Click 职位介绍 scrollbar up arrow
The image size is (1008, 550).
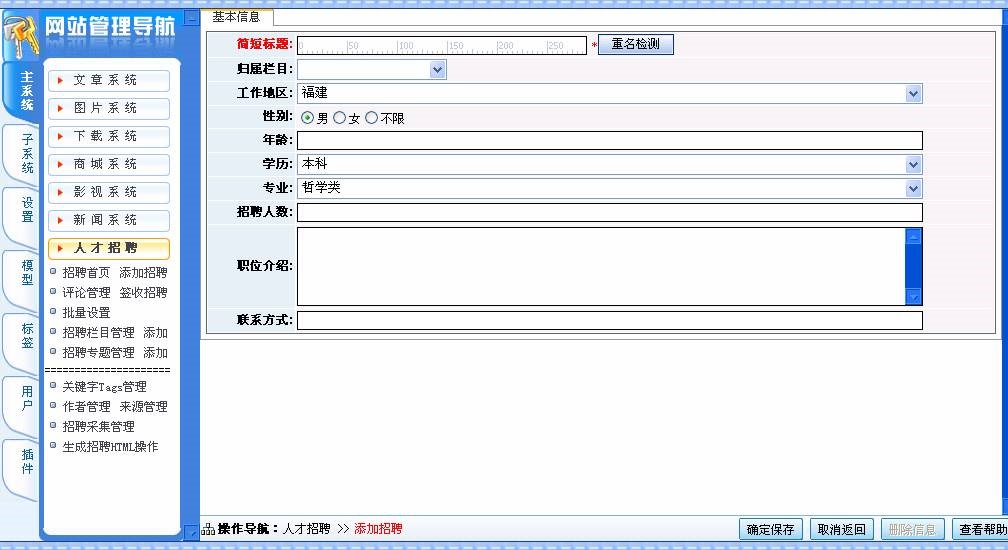(914, 236)
